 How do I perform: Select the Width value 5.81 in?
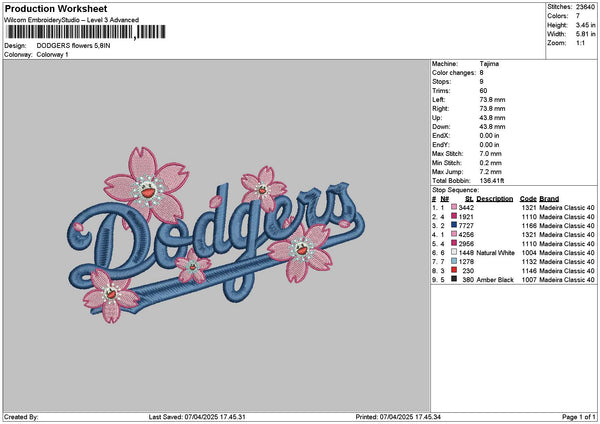point(585,34)
